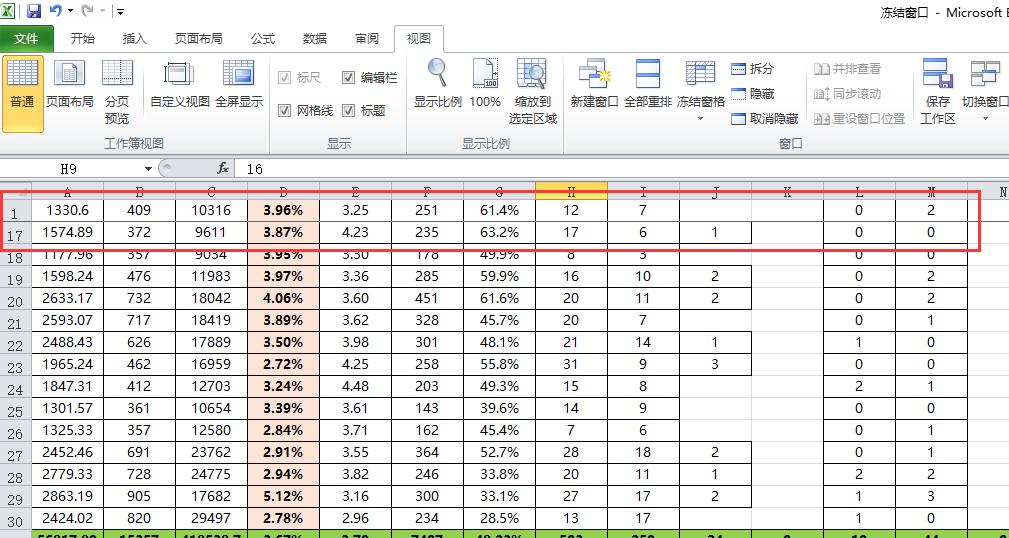Select column H header

(571, 191)
